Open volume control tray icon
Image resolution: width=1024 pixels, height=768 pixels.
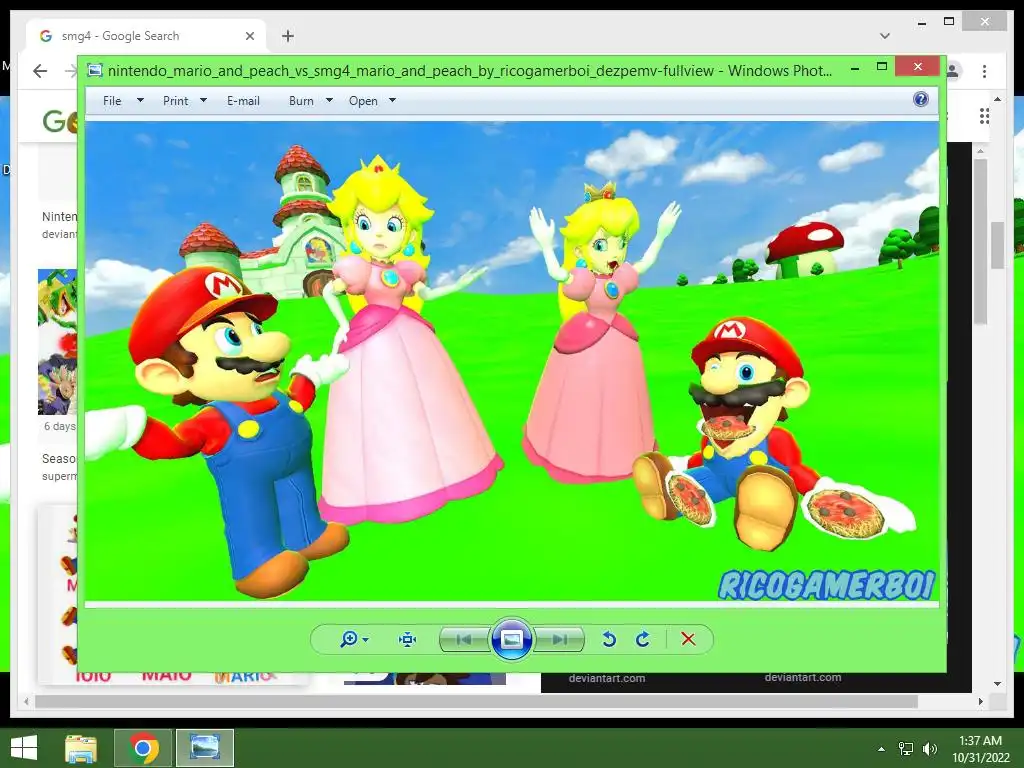[x=929, y=748]
